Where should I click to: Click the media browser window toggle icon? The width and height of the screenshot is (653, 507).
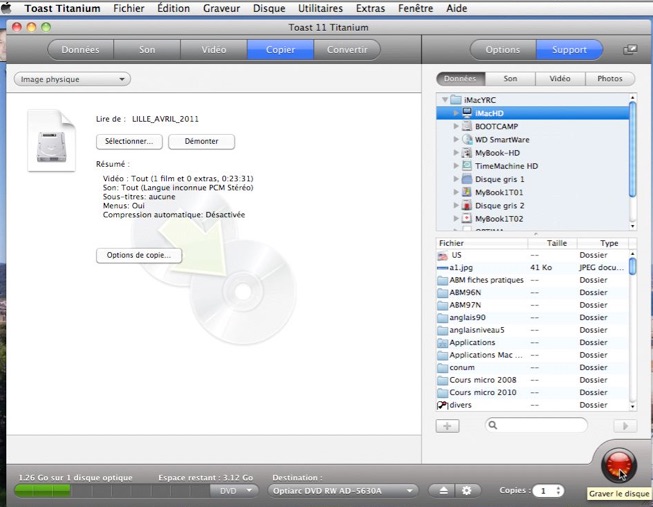click(630, 50)
